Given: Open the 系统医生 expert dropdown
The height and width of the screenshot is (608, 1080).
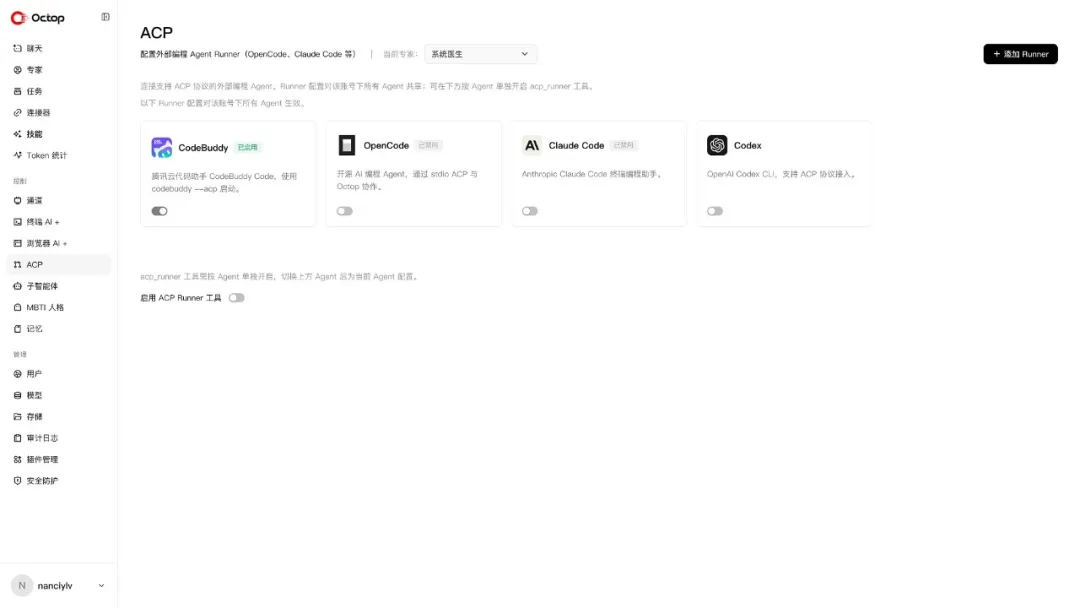Looking at the screenshot, I should tap(481, 54).
